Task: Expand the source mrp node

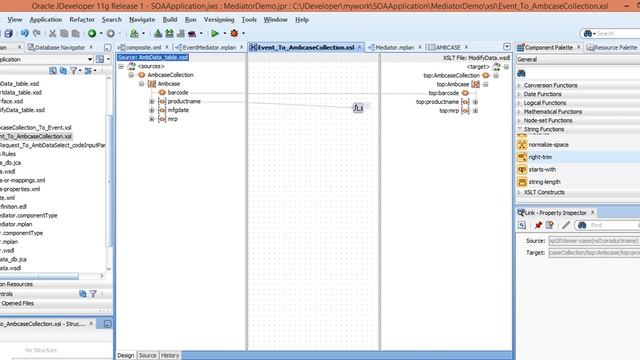Action: click(151, 119)
